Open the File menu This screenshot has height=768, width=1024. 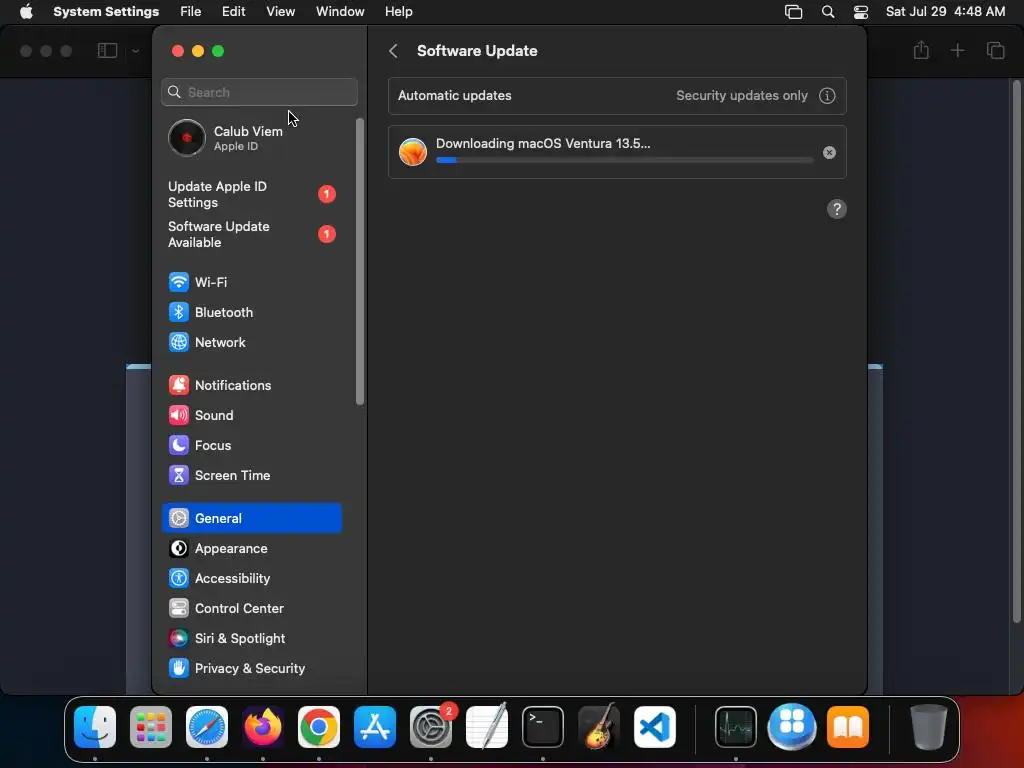(191, 12)
